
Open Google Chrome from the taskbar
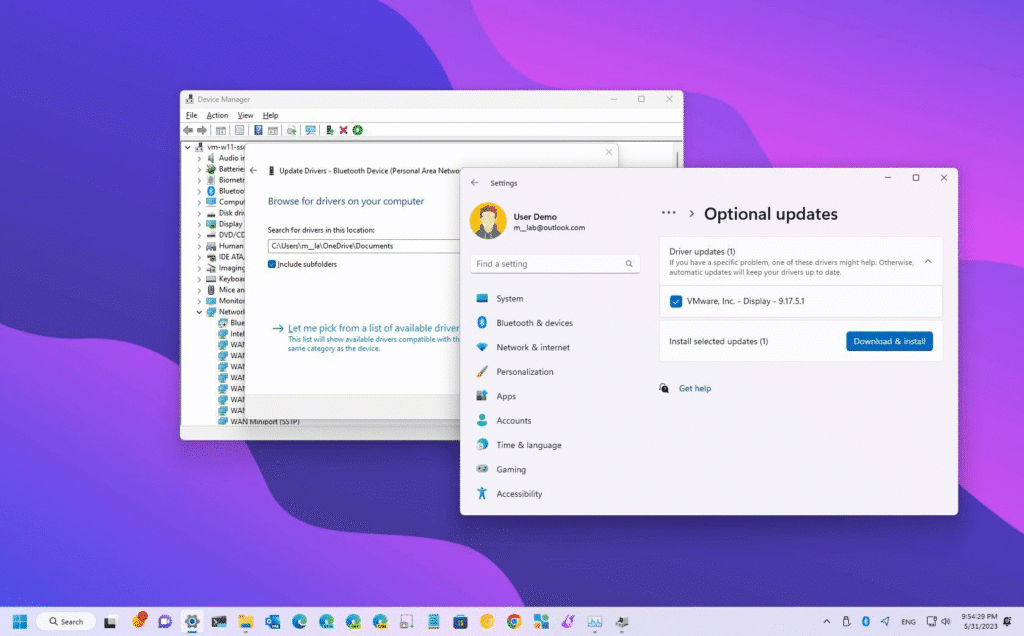point(514,621)
